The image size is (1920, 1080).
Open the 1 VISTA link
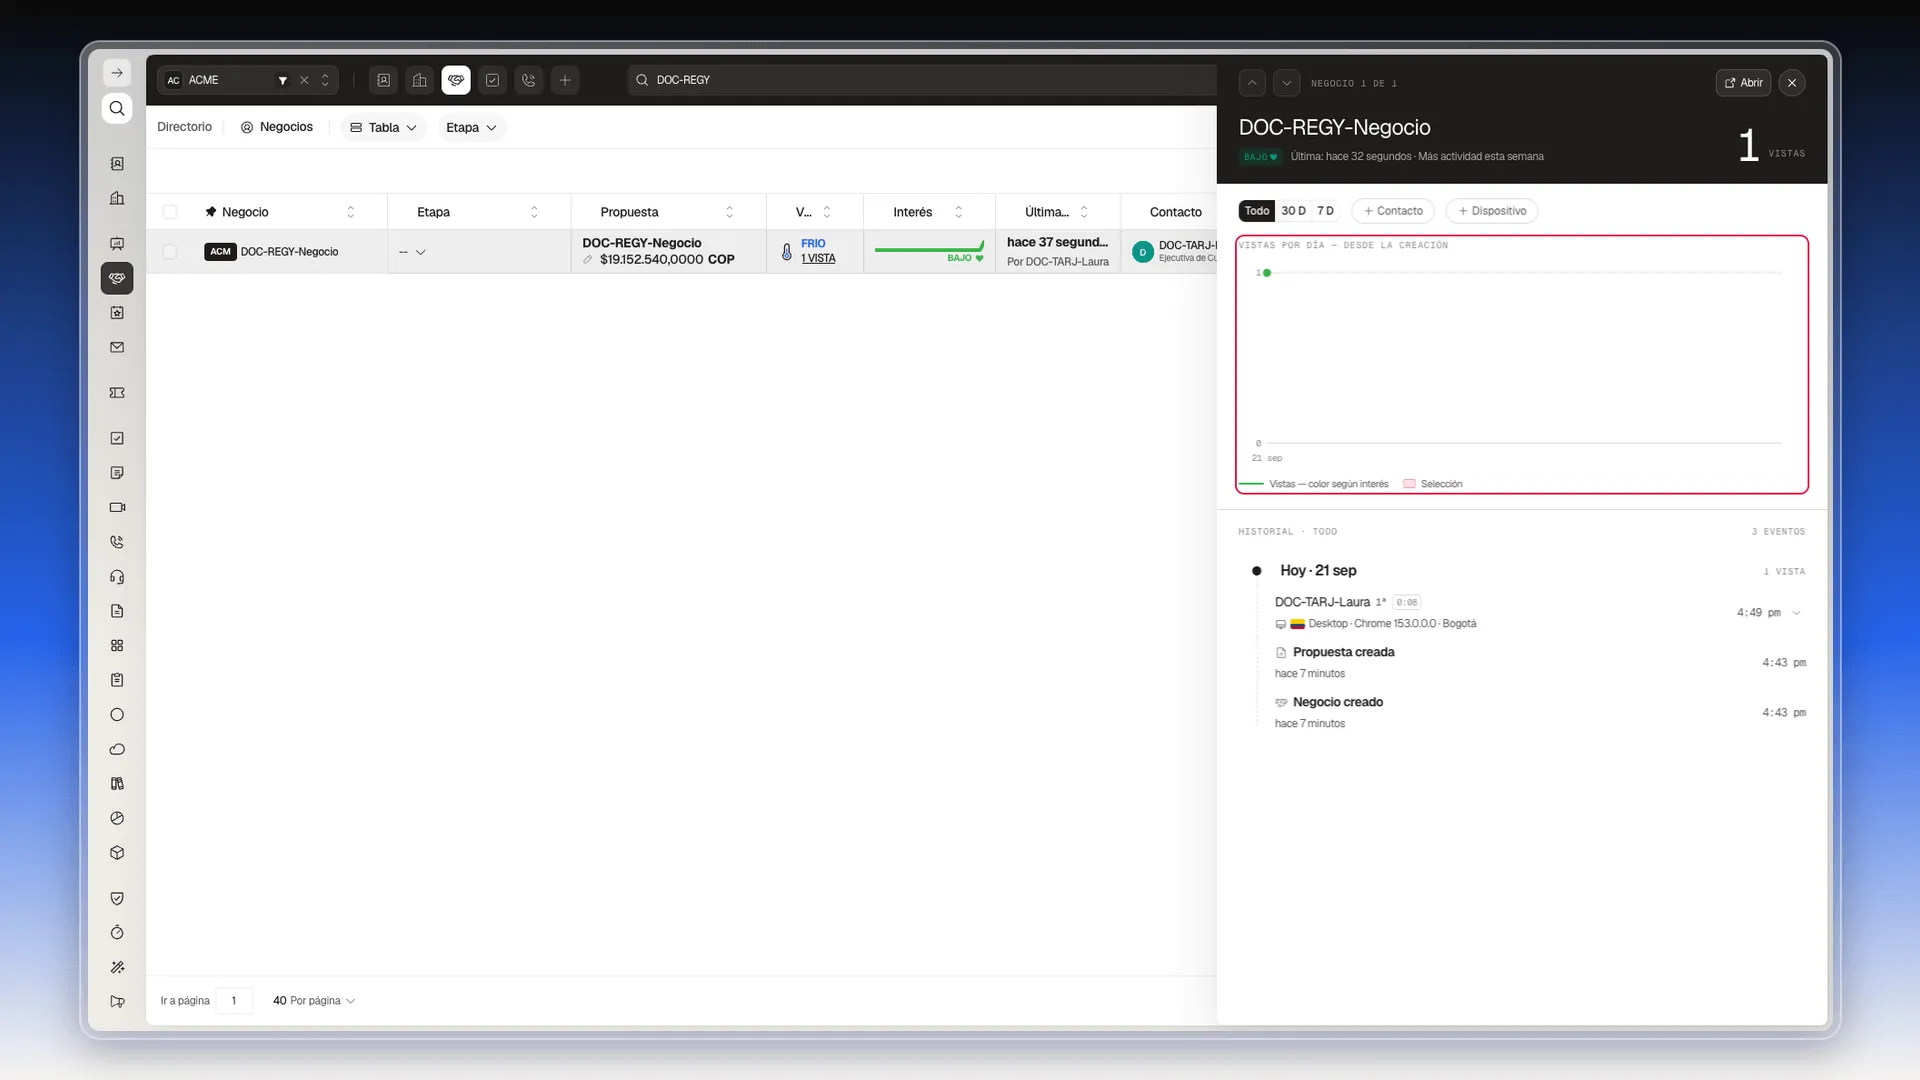point(818,258)
